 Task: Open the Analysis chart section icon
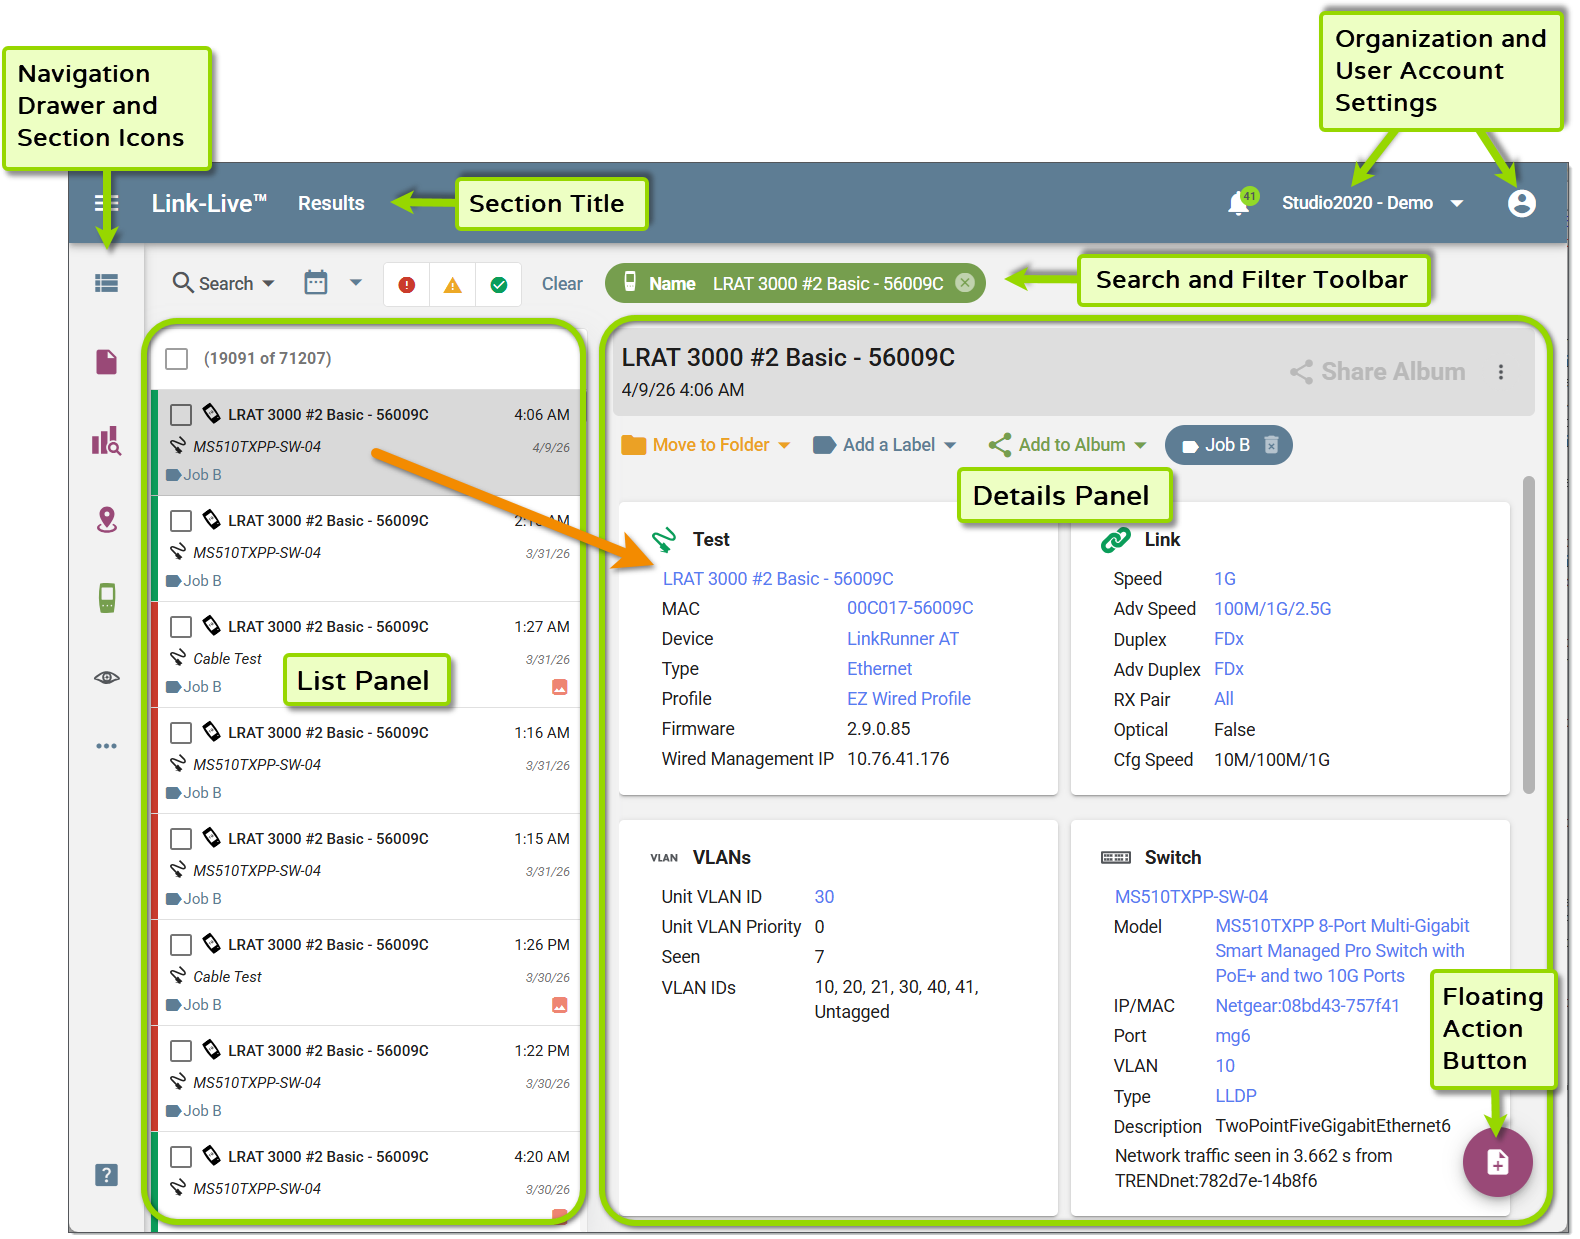coord(106,440)
